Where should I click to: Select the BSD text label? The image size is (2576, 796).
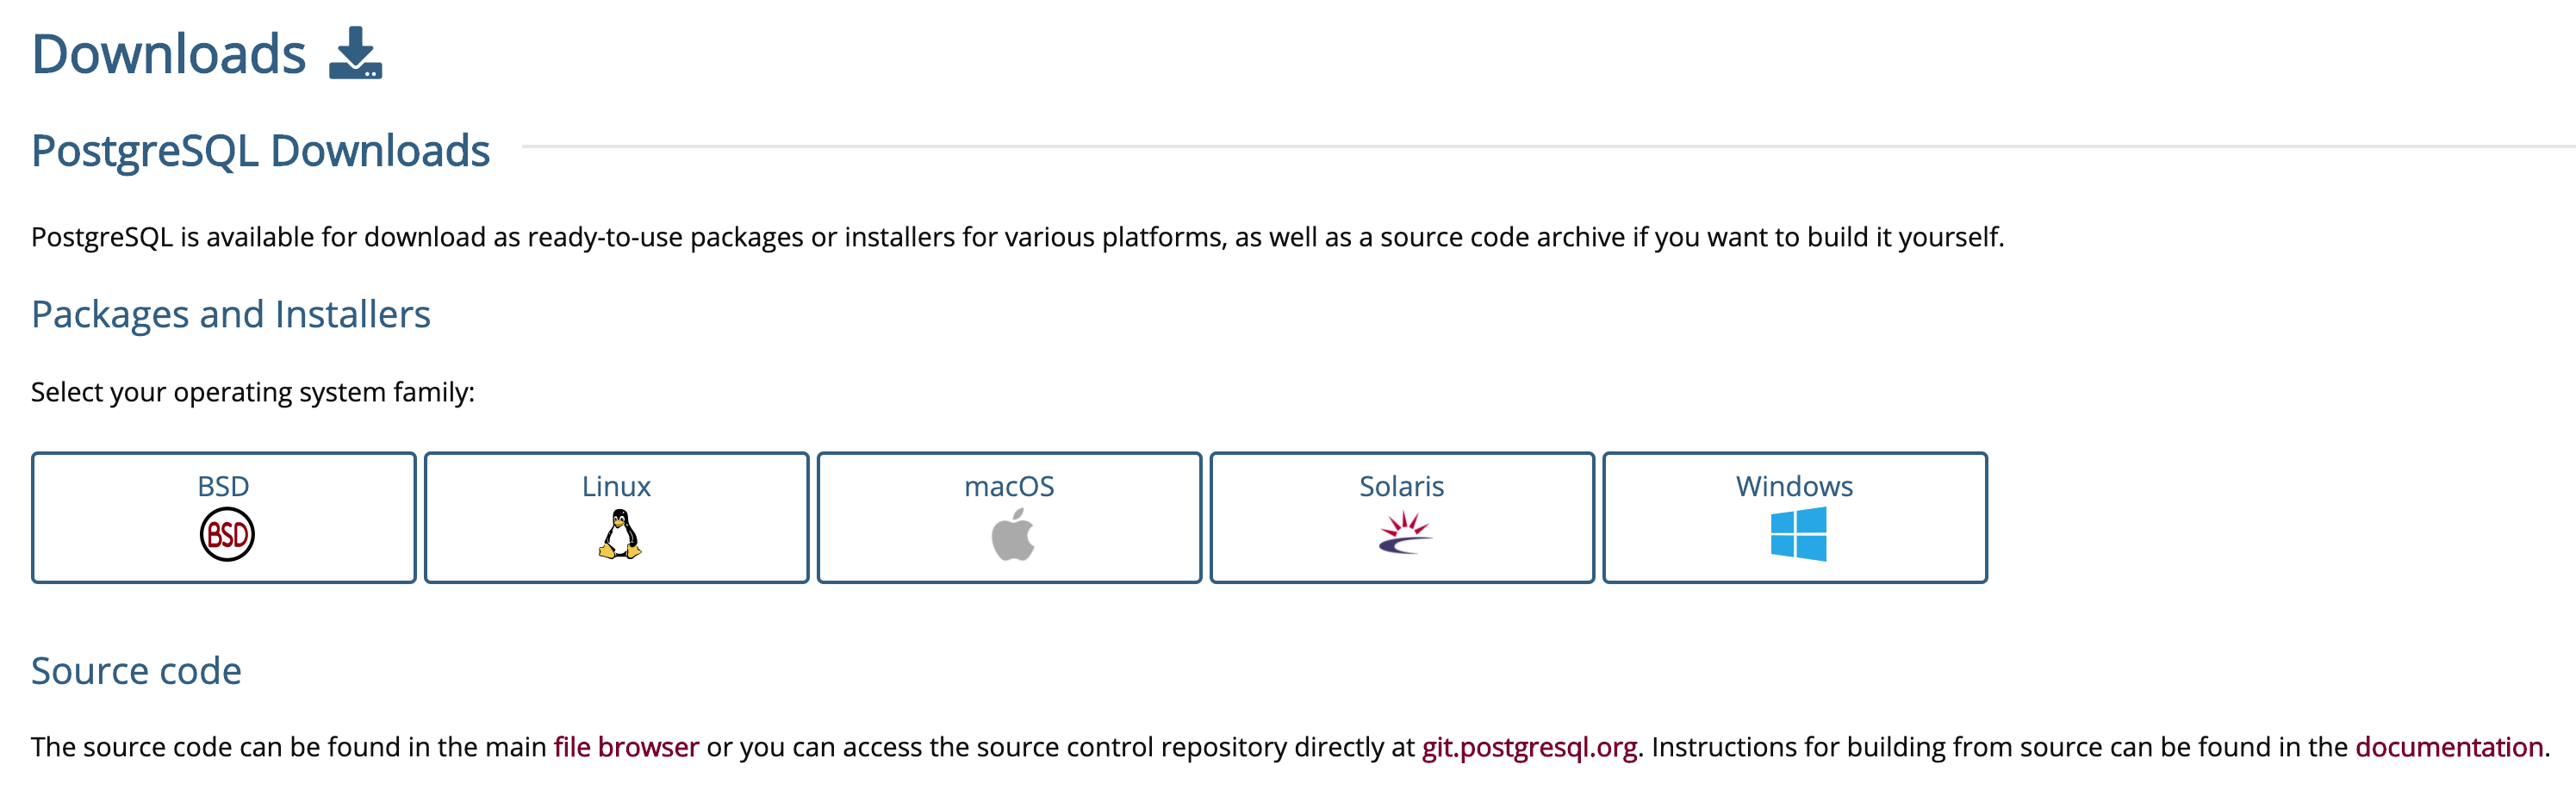(x=223, y=487)
